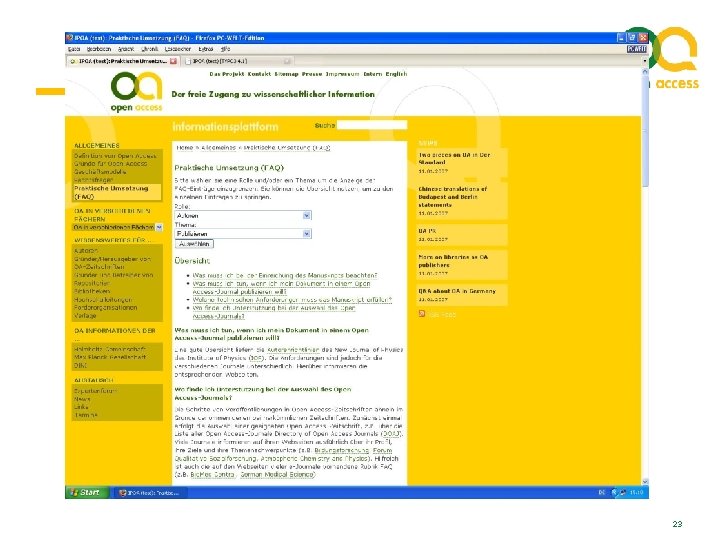Open the Hilfe menu
This screenshot has height=540, width=720.
tap(225, 49)
